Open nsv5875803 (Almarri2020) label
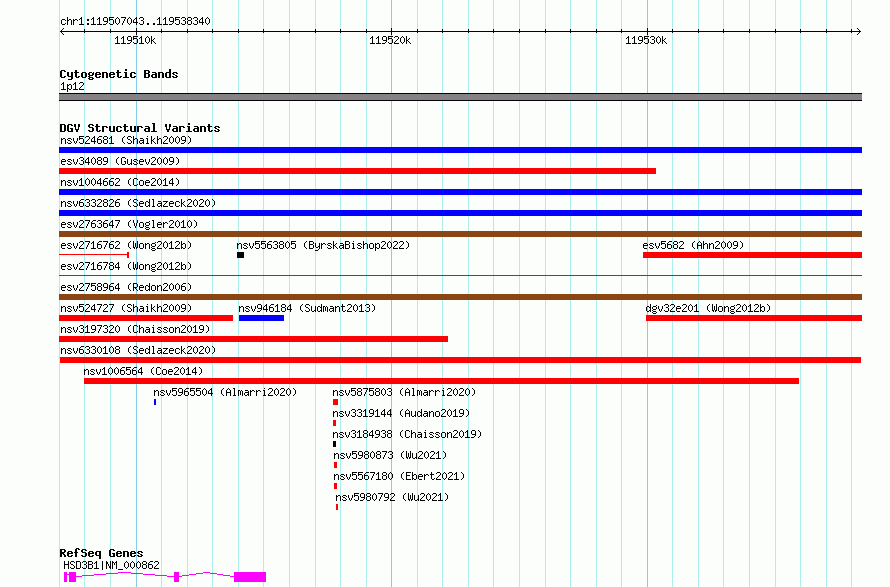The height and width of the screenshot is (587, 890). (404, 392)
